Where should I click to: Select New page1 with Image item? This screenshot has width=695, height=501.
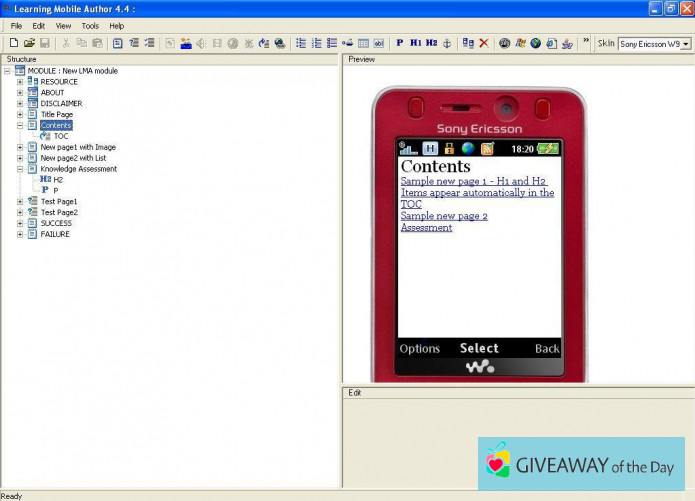click(78, 147)
